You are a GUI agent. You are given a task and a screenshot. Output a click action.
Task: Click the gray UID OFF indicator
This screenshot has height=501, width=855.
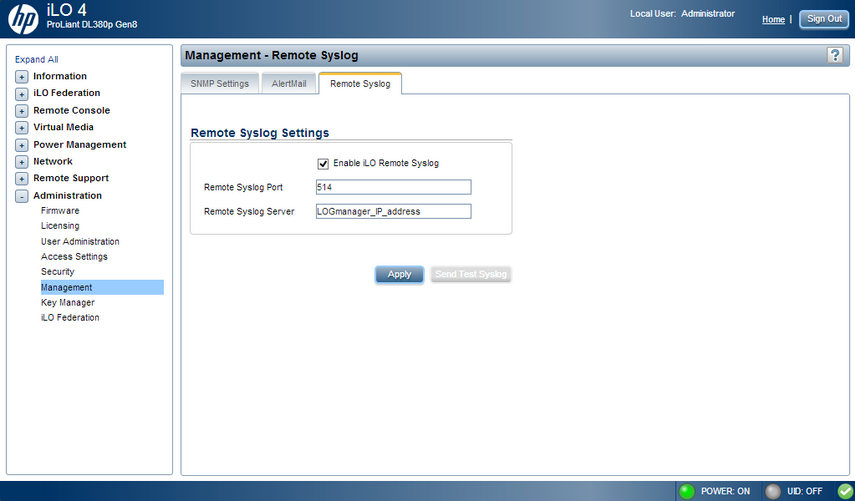coord(772,491)
